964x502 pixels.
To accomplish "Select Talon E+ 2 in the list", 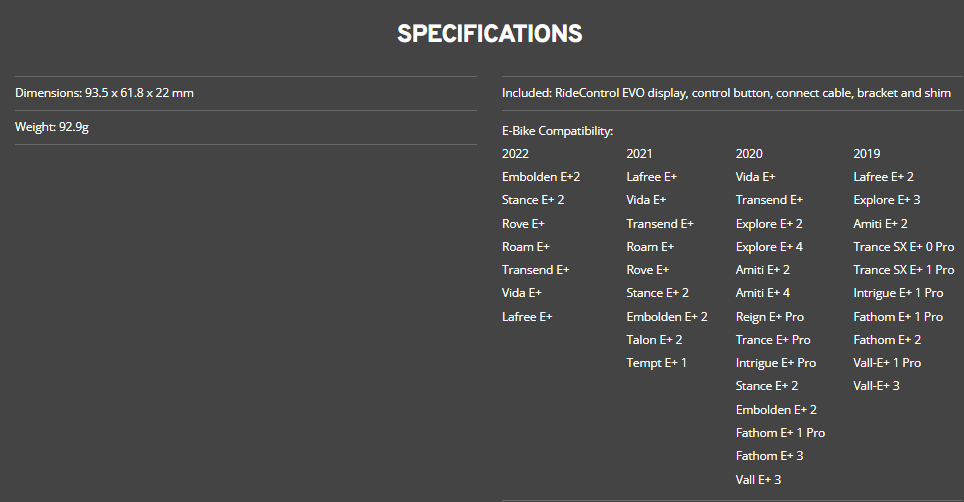I will click(x=654, y=340).
